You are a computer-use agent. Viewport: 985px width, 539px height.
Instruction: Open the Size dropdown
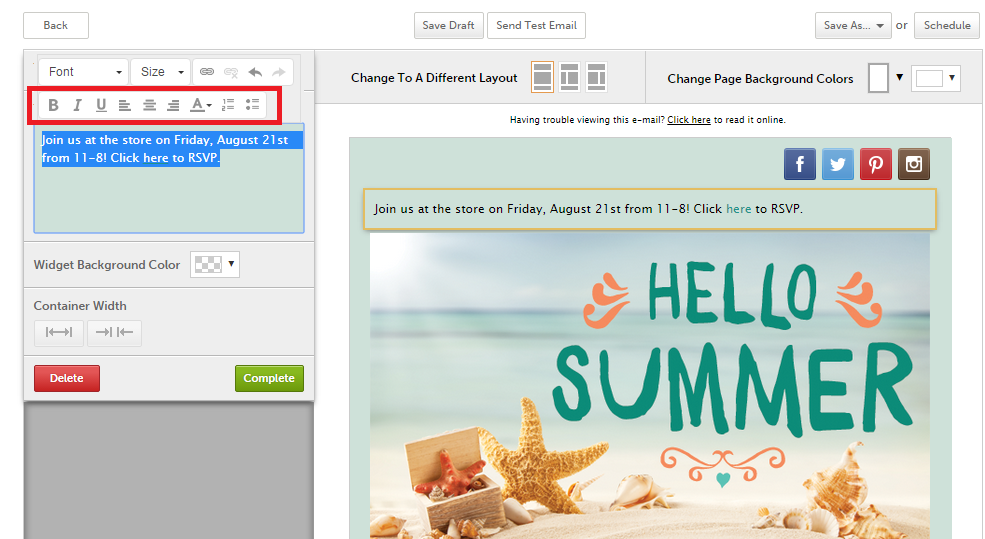pos(161,72)
